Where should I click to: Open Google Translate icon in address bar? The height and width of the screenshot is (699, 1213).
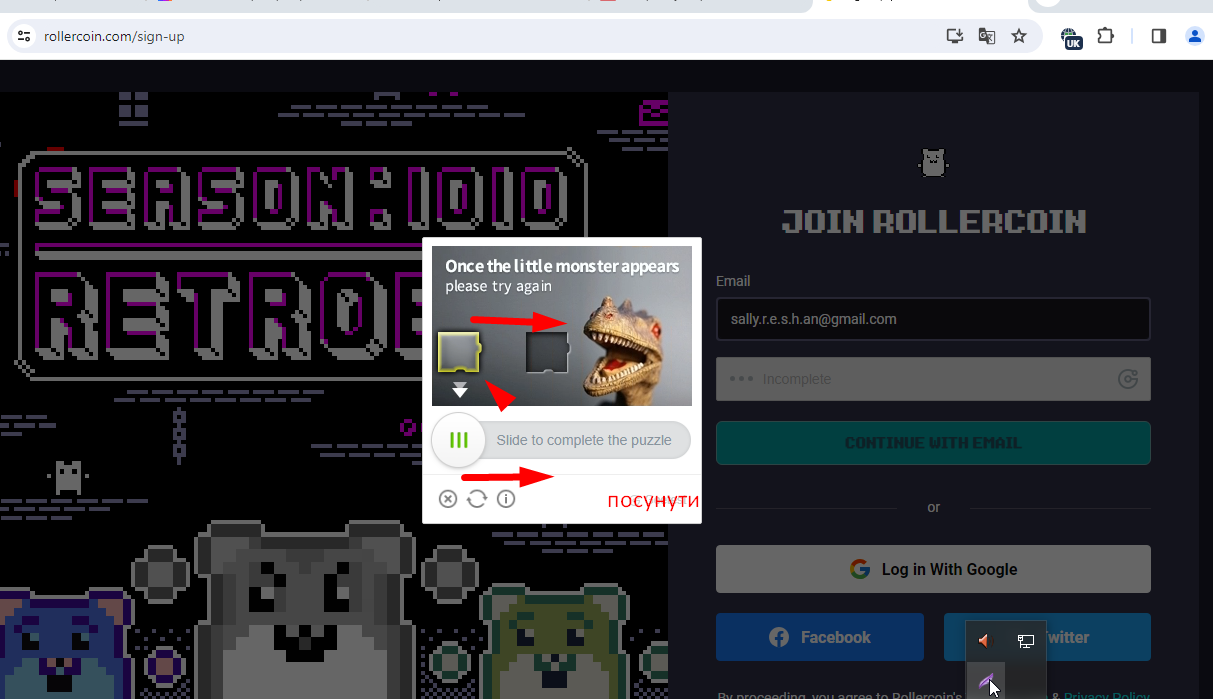[x=987, y=36]
